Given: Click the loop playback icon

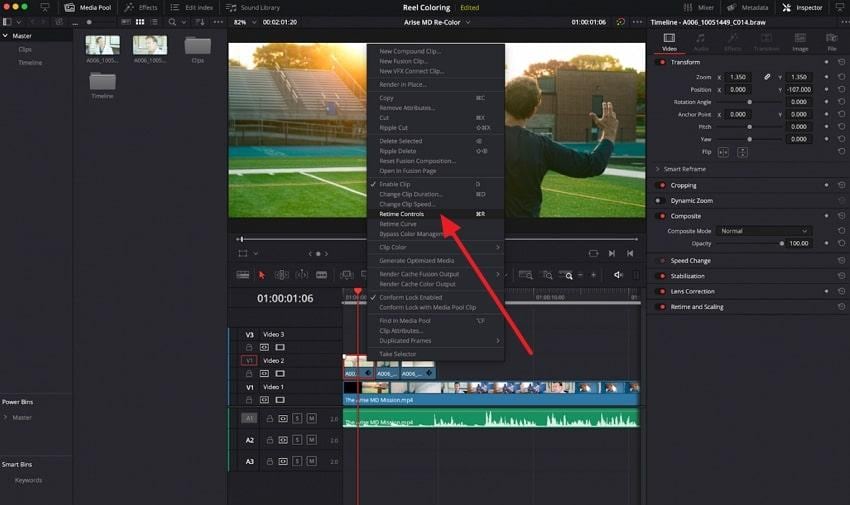Looking at the screenshot, I should pos(593,253).
